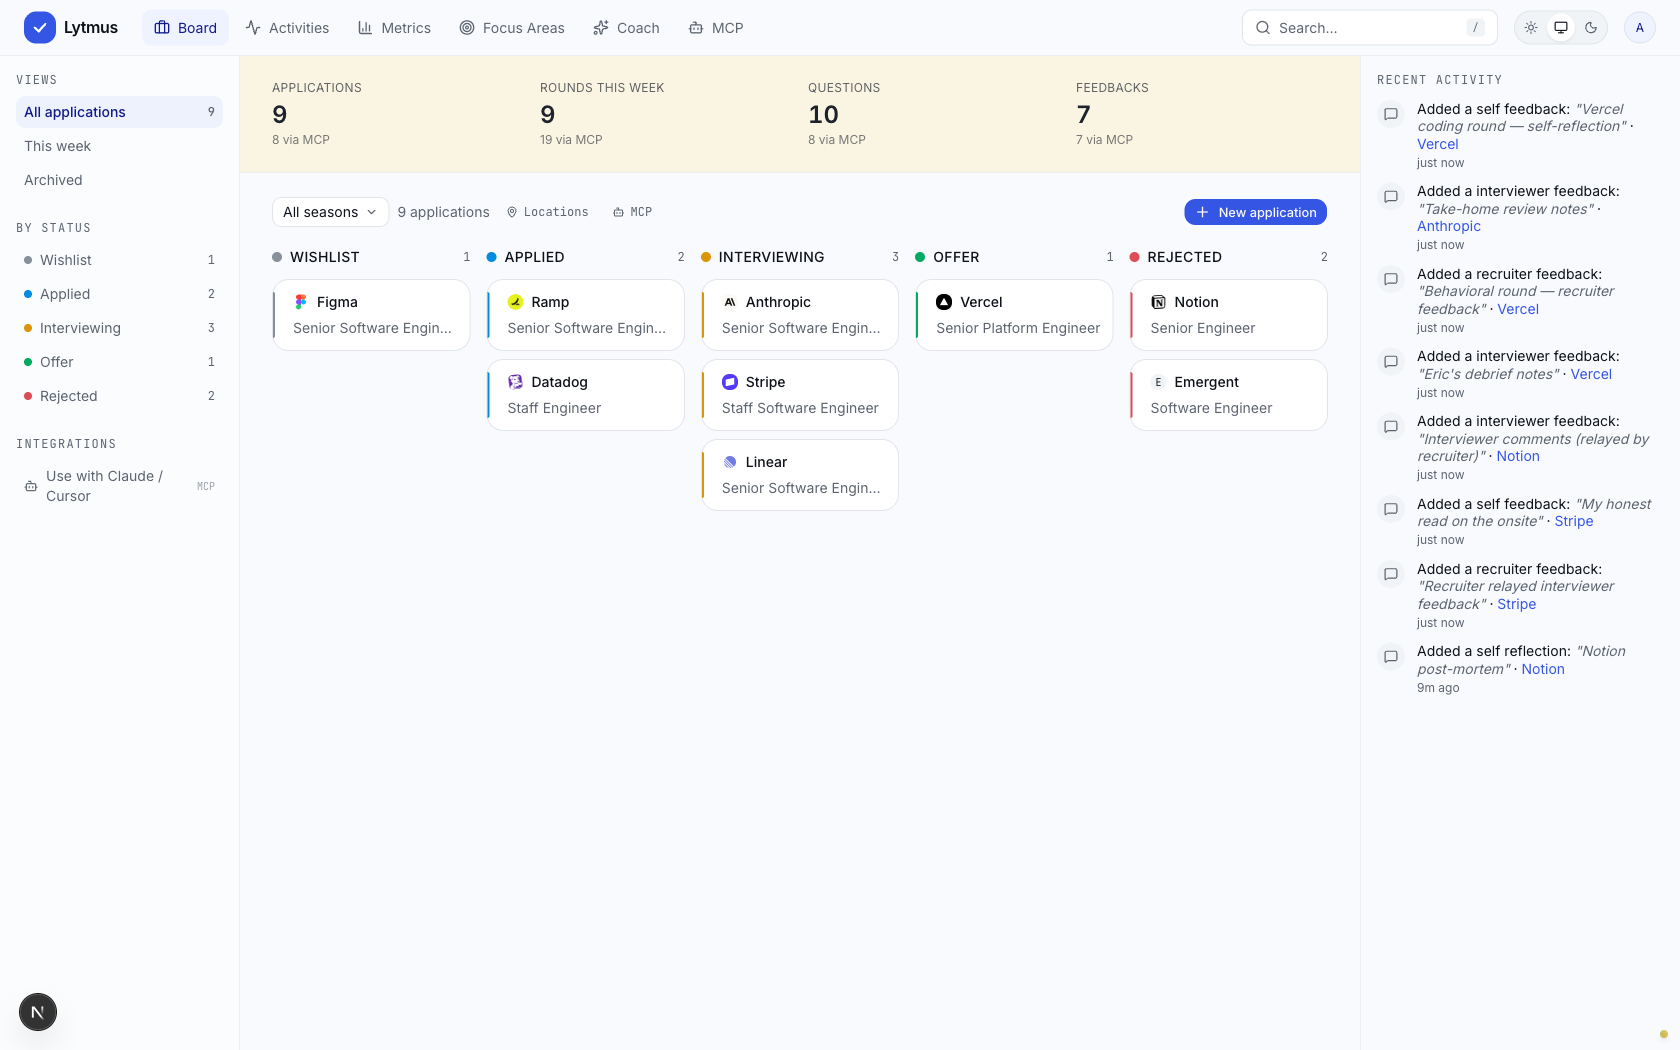The width and height of the screenshot is (1680, 1050).
Task: Open the Coach tab
Action: pyautogui.click(x=626, y=28)
